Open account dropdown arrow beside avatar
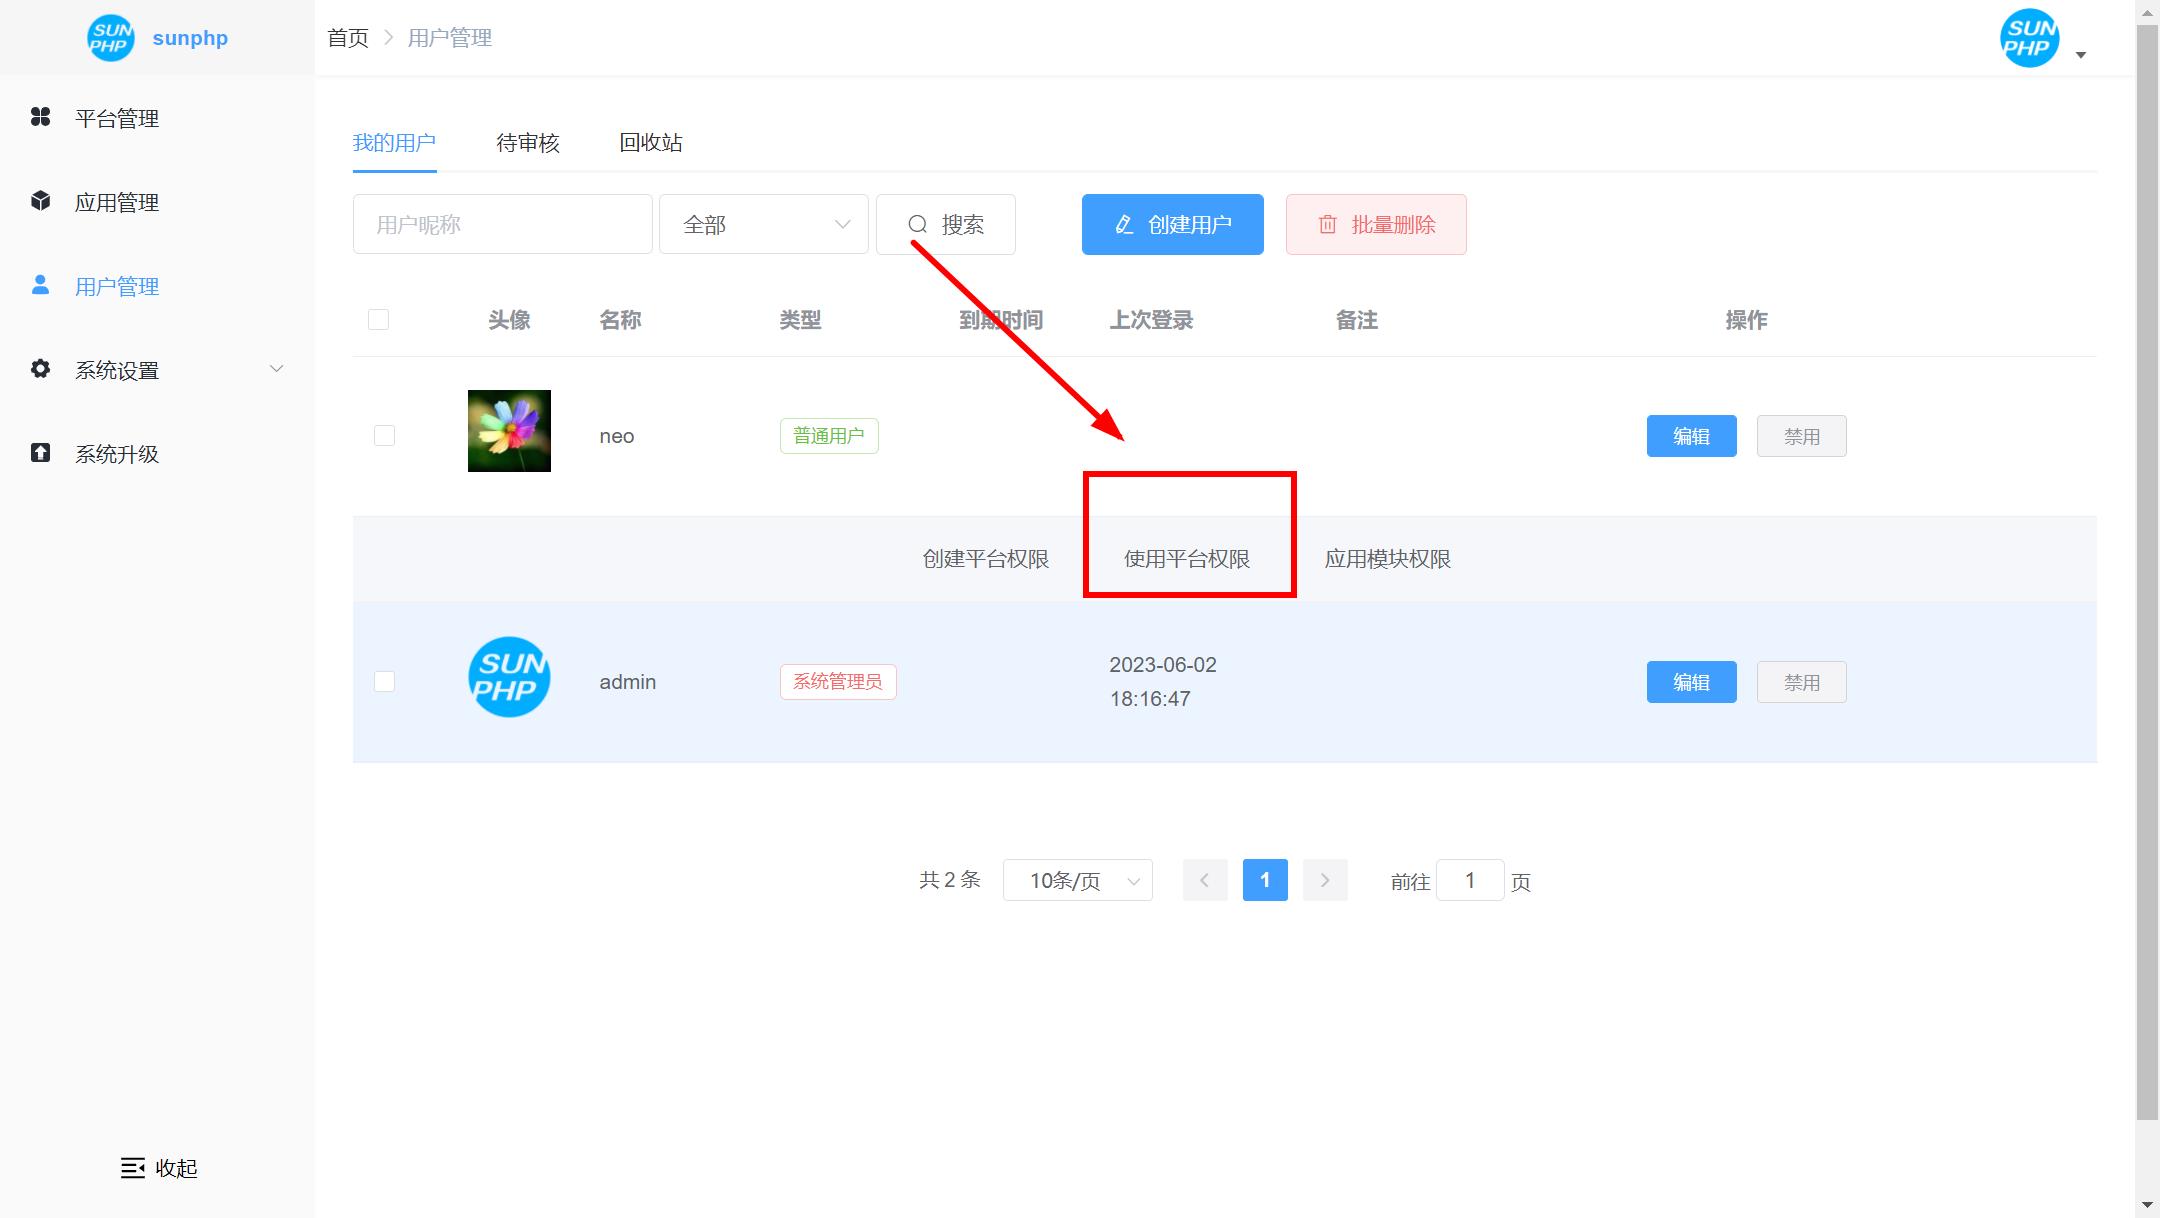The image size is (2160, 1218). 2081,55
